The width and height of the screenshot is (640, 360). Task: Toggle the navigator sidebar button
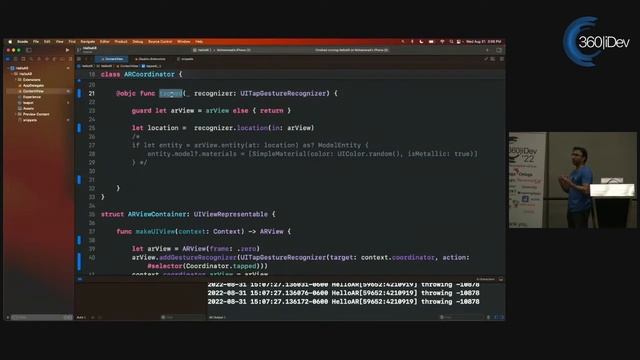(29, 50)
